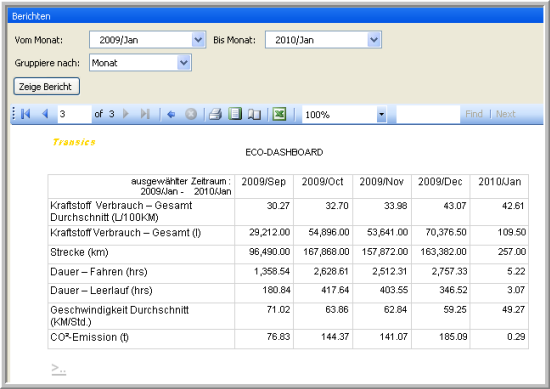Select the 2009/Sep column header
The image size is (550, 389).
pos(264,182)
